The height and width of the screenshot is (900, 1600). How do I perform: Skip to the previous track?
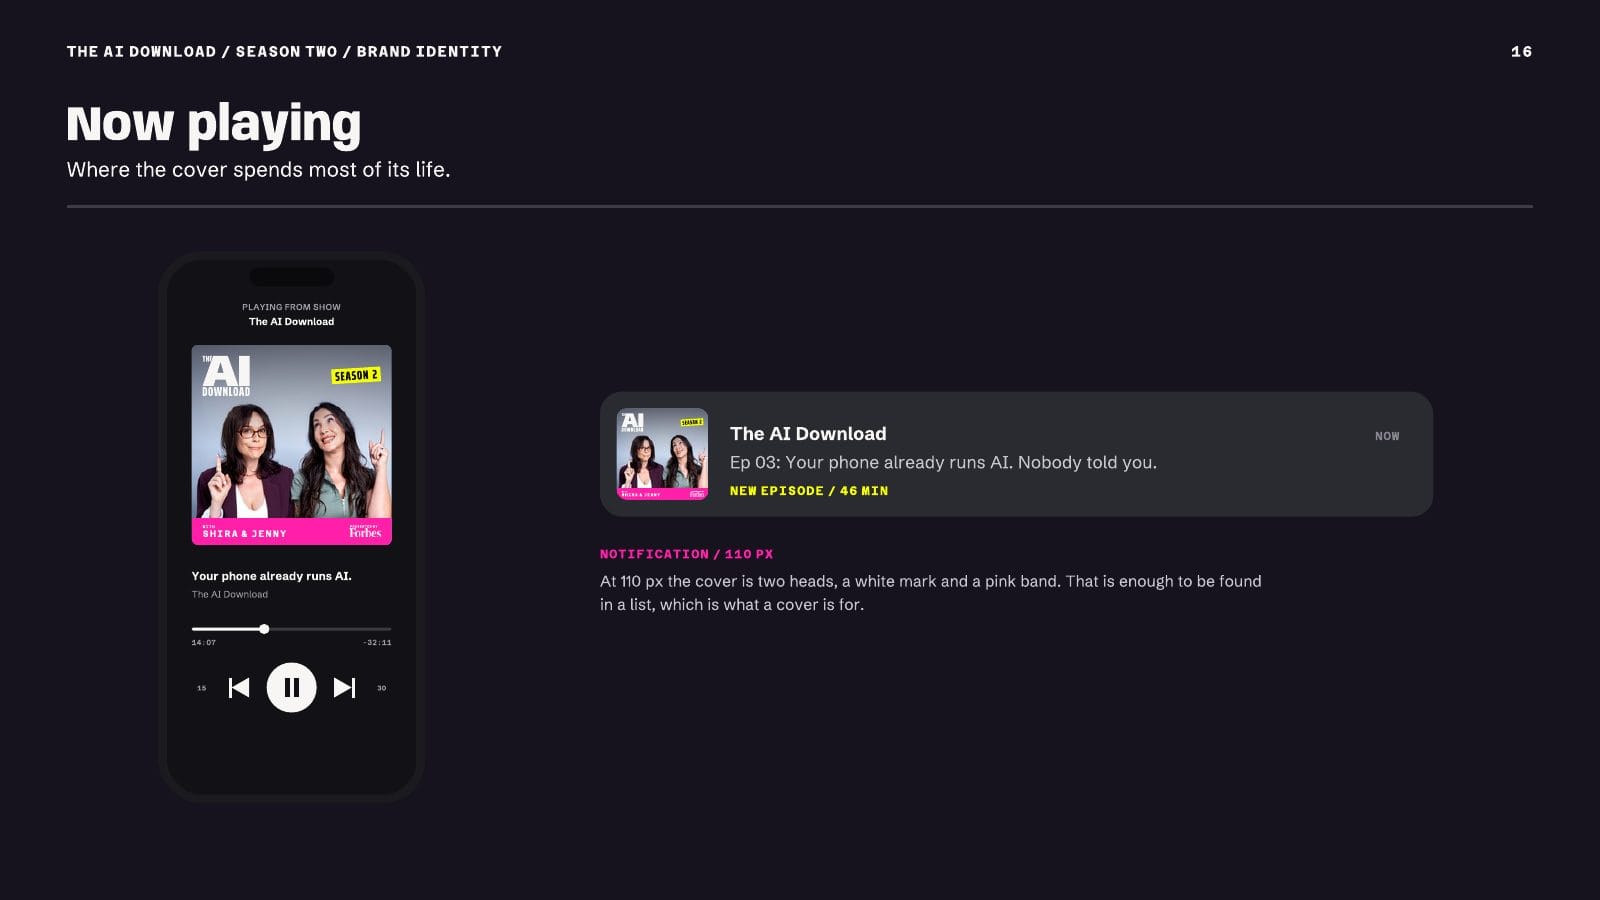(239, 688)
